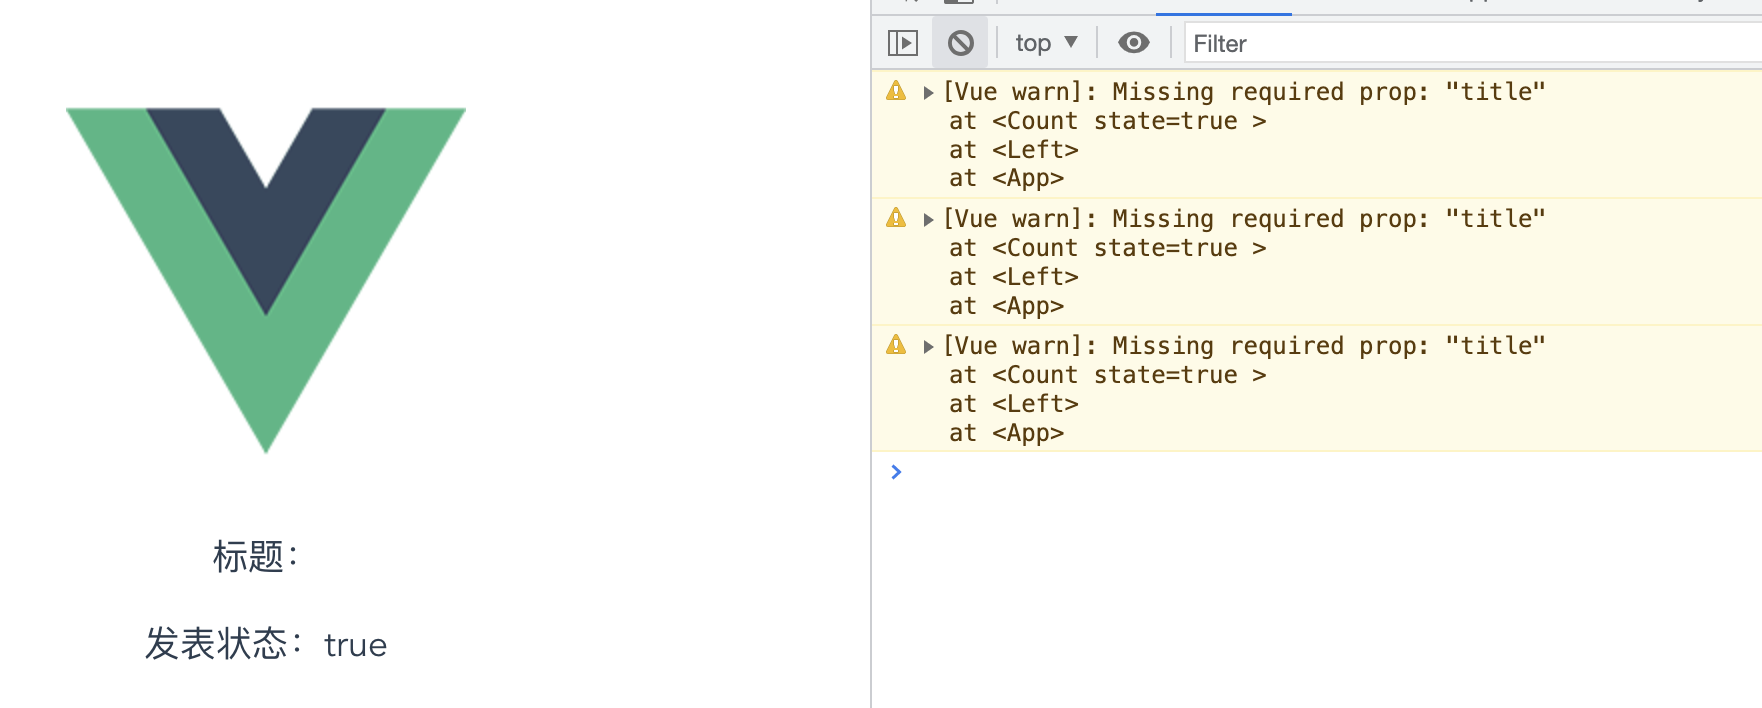Click the first yellow warning icon

point(896,91)
